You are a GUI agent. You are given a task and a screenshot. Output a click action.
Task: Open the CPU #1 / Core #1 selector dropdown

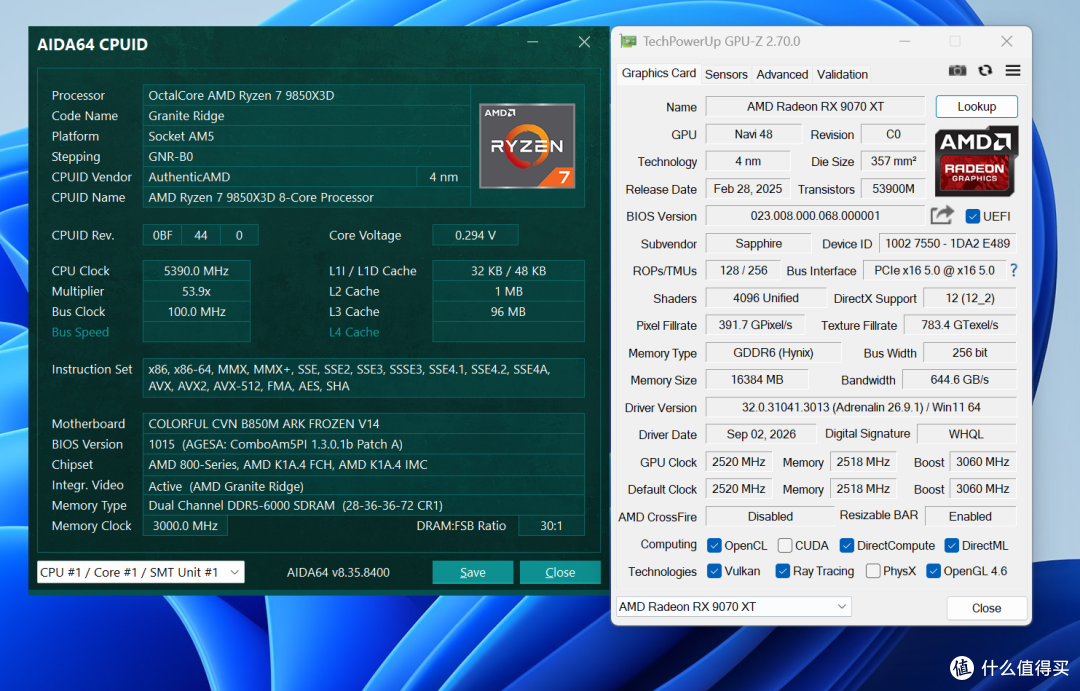pyautogui.click(x=141, y=573)
